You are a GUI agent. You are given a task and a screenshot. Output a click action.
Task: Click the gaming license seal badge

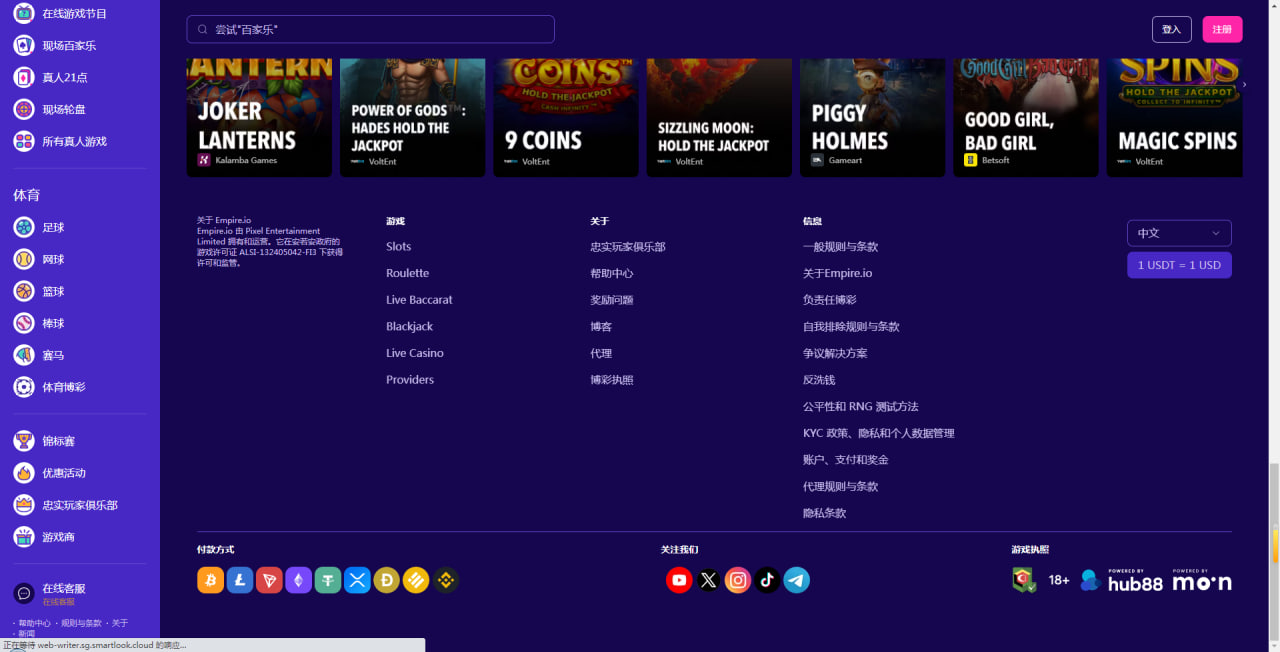click(x=1024, y=580)
